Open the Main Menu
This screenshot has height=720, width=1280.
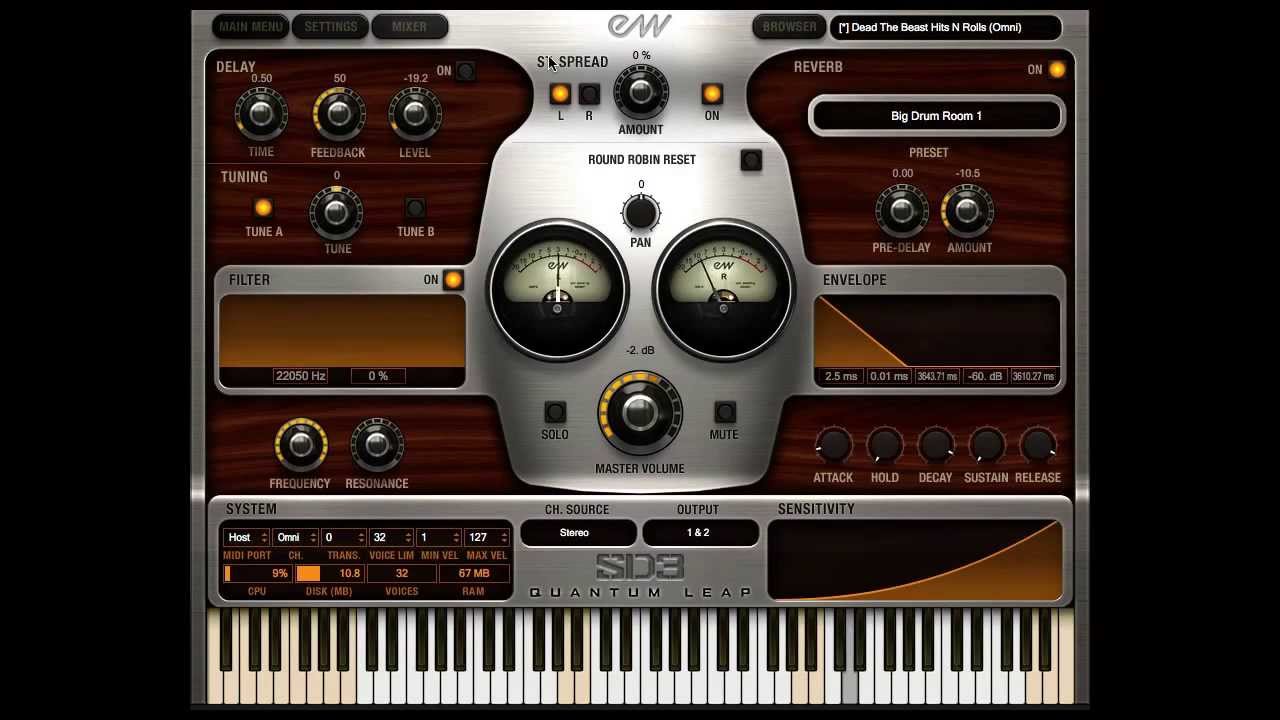pos(251,27)
